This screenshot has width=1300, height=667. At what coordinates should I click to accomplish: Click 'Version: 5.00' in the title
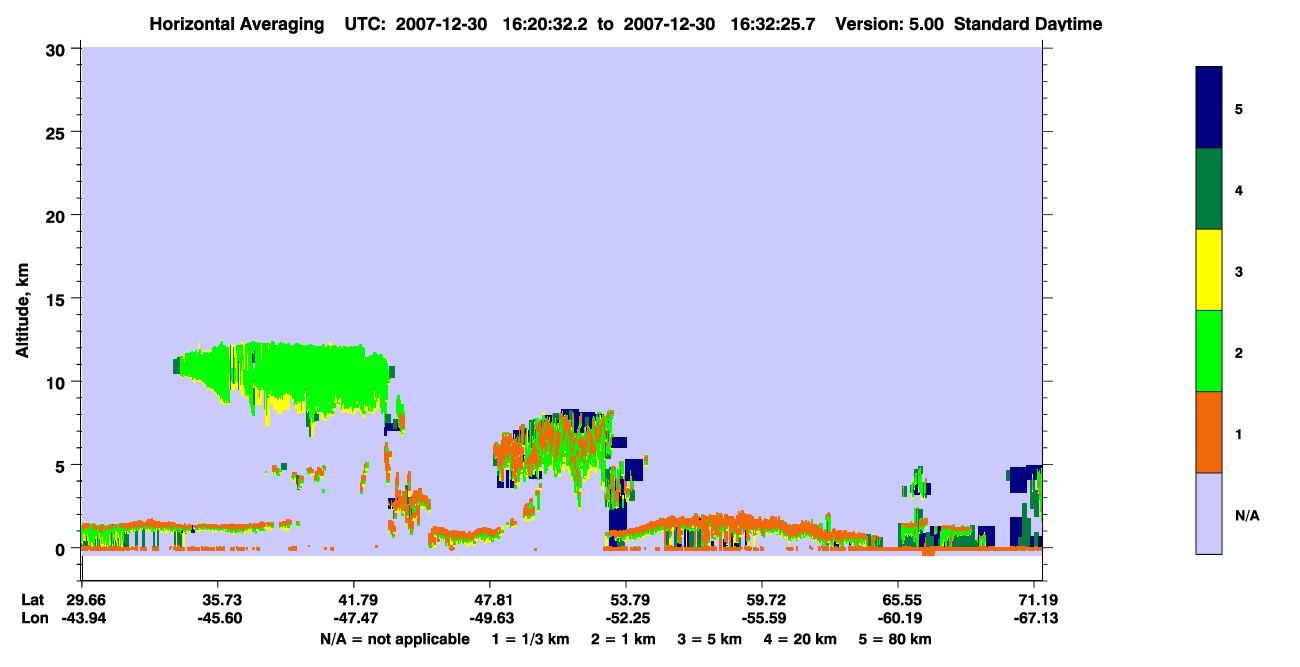pyautogui.click(x=890, y=24)
